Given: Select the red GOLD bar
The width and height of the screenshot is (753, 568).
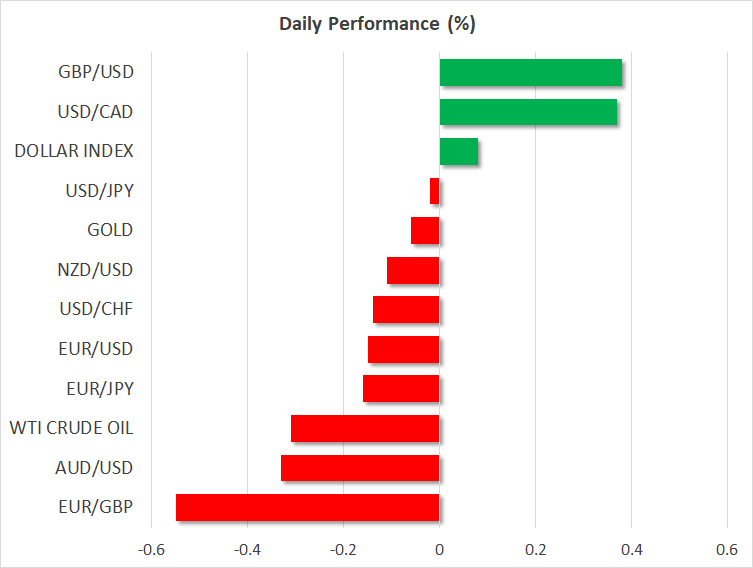Looking at the screenshot, I should tap(425, 231).
